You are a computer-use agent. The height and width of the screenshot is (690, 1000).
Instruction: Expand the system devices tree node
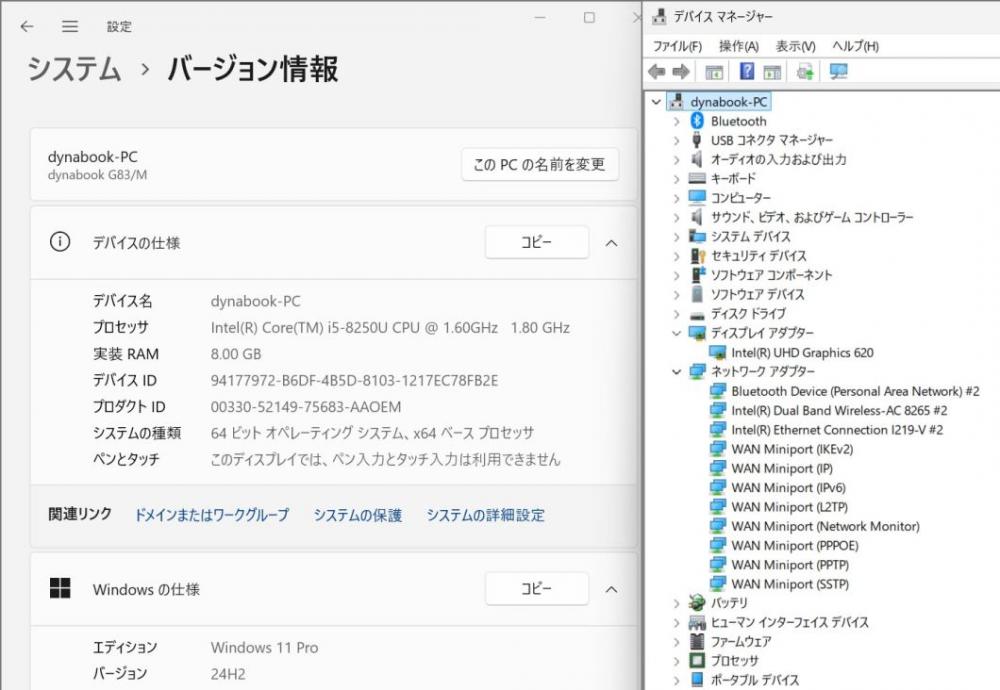(x=677, y=237)
